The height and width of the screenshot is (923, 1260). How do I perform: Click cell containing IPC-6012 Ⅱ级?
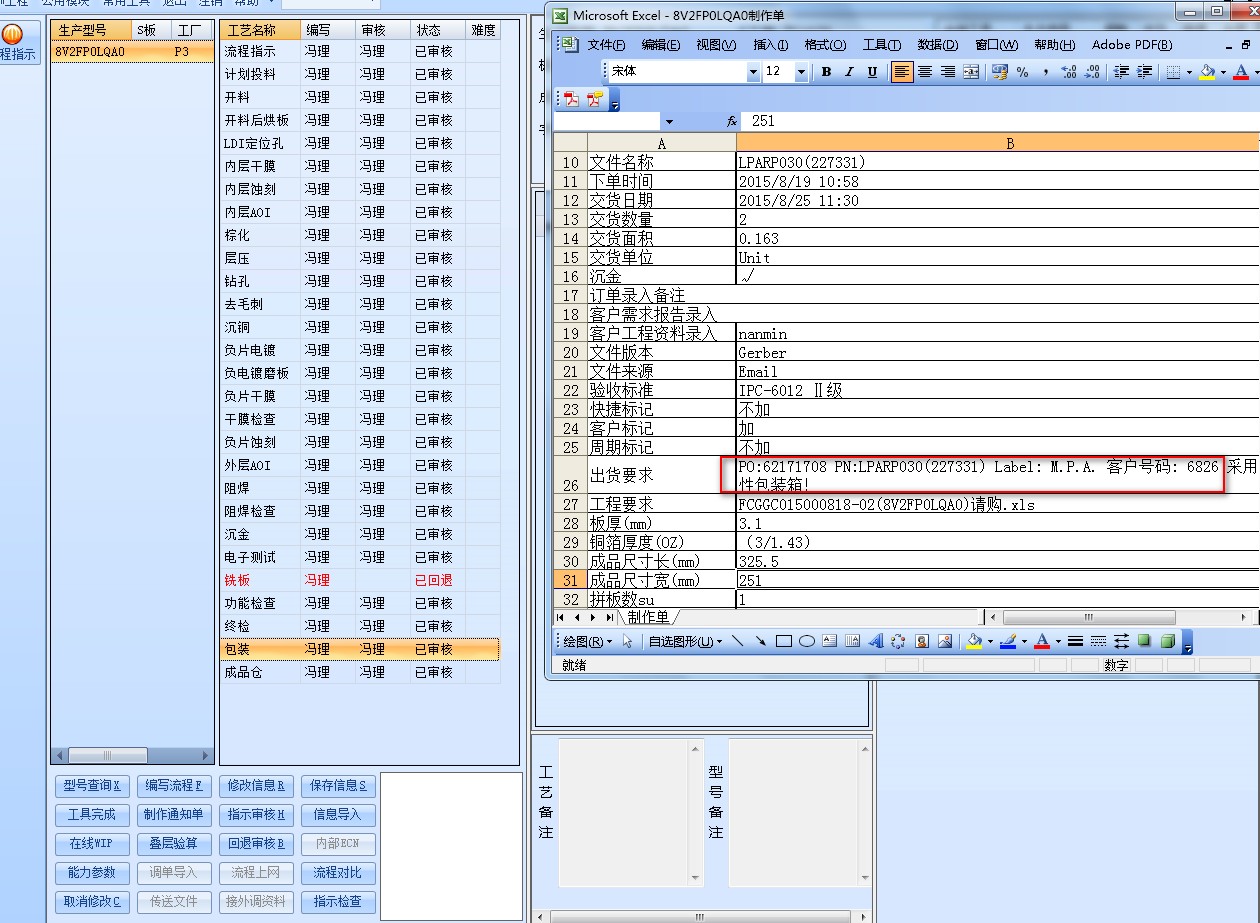997,390
